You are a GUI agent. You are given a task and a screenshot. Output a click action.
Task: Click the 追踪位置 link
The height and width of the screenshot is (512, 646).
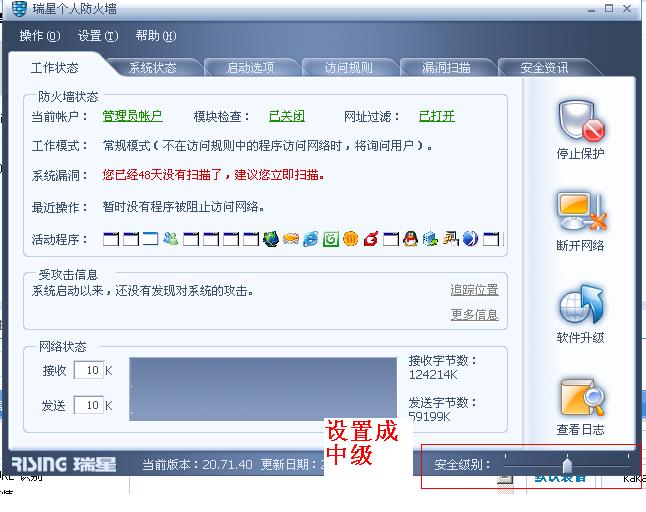(x=474, y=290)
